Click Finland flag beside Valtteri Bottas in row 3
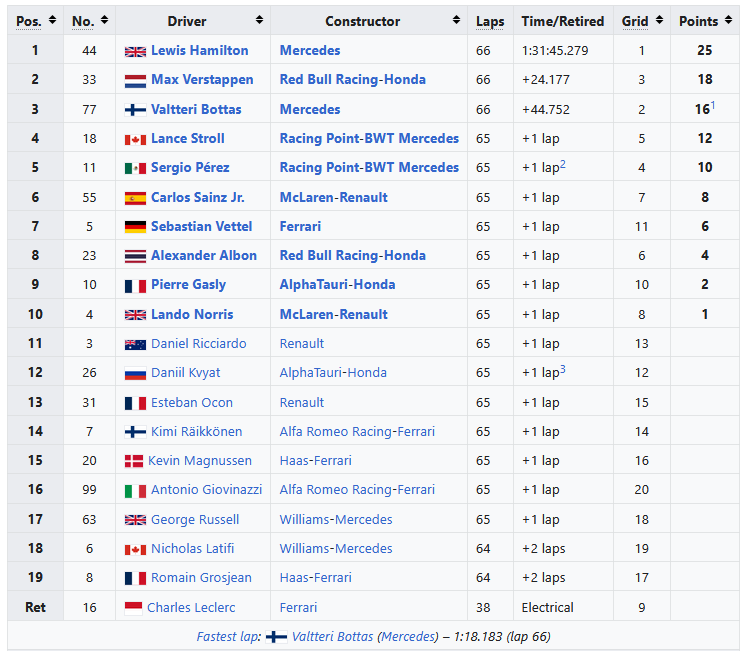The width and height of the screenshot is (740, 651). click(135, 110)
